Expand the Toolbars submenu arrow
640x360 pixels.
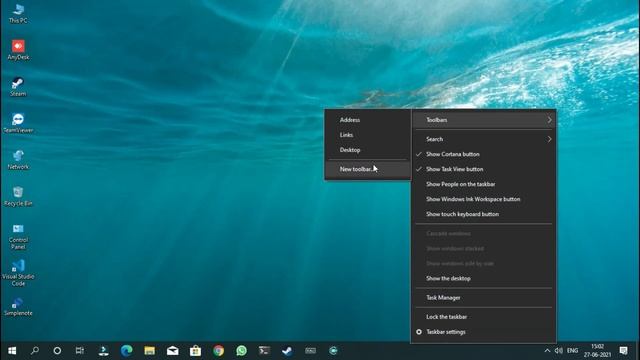point(549,120)
